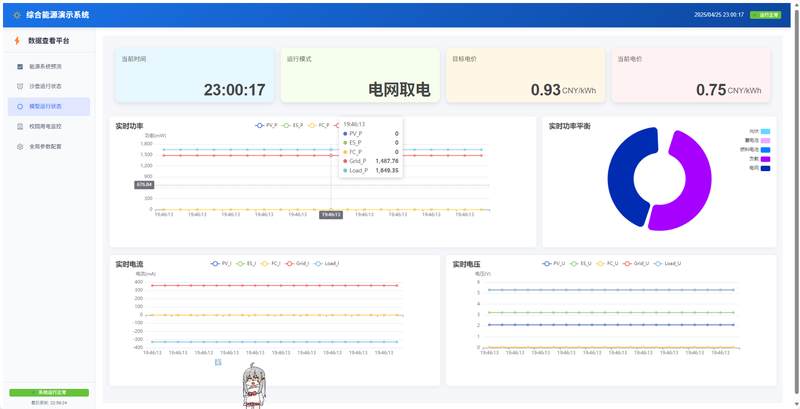This screenshot has width=800, height=409.
Task: Click the green 运行正常 badge in header
Action: [765, 15]
